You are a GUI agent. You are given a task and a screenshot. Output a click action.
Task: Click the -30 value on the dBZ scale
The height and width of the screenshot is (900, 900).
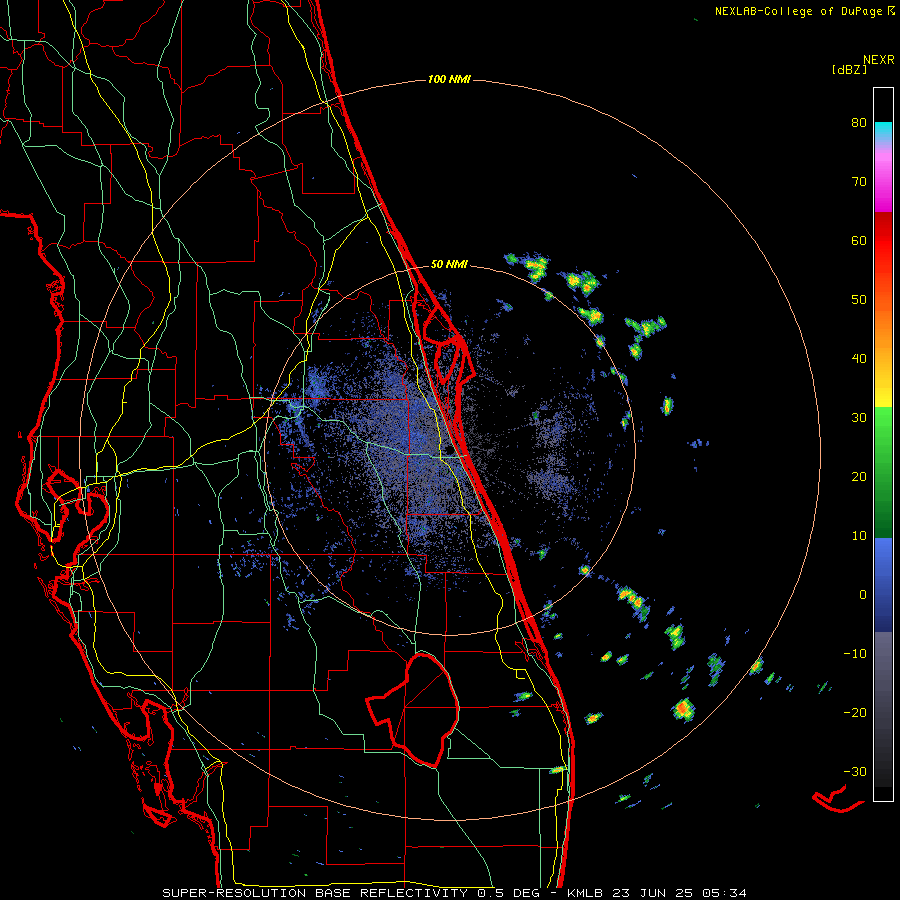tap(855, 772)
